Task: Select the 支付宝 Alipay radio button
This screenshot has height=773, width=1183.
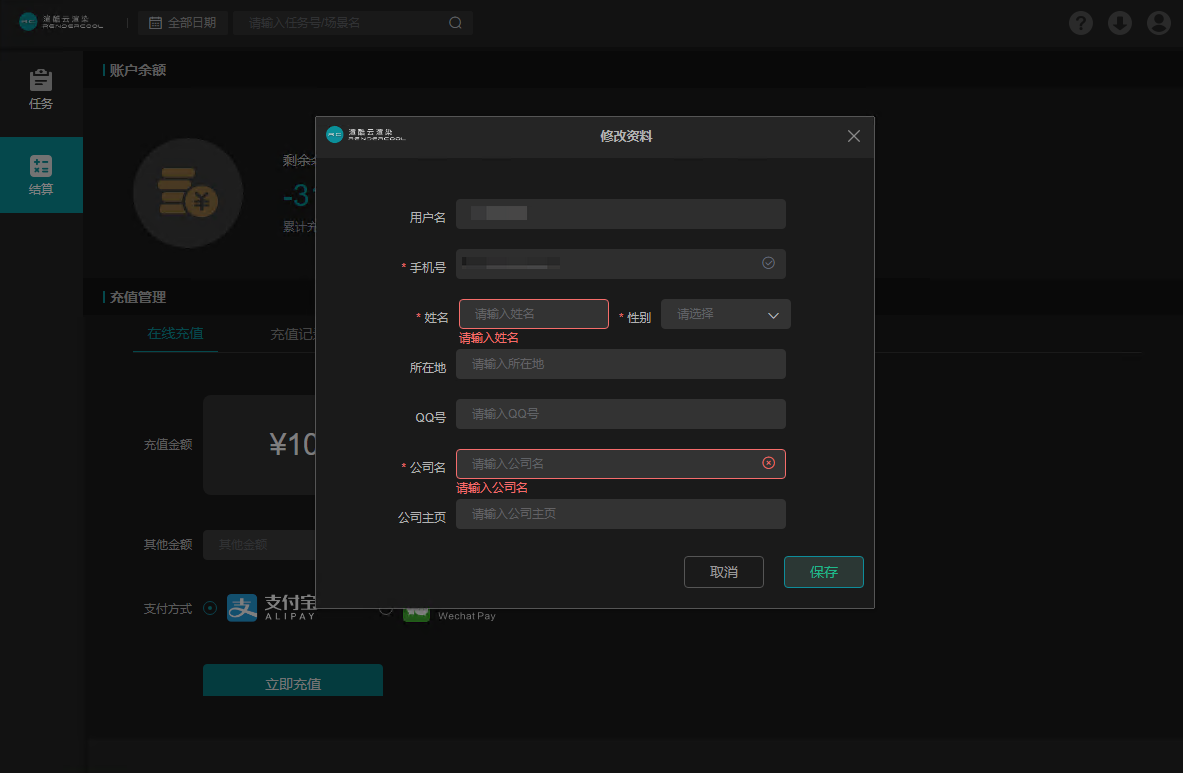Action: click(x=210, y=607)
